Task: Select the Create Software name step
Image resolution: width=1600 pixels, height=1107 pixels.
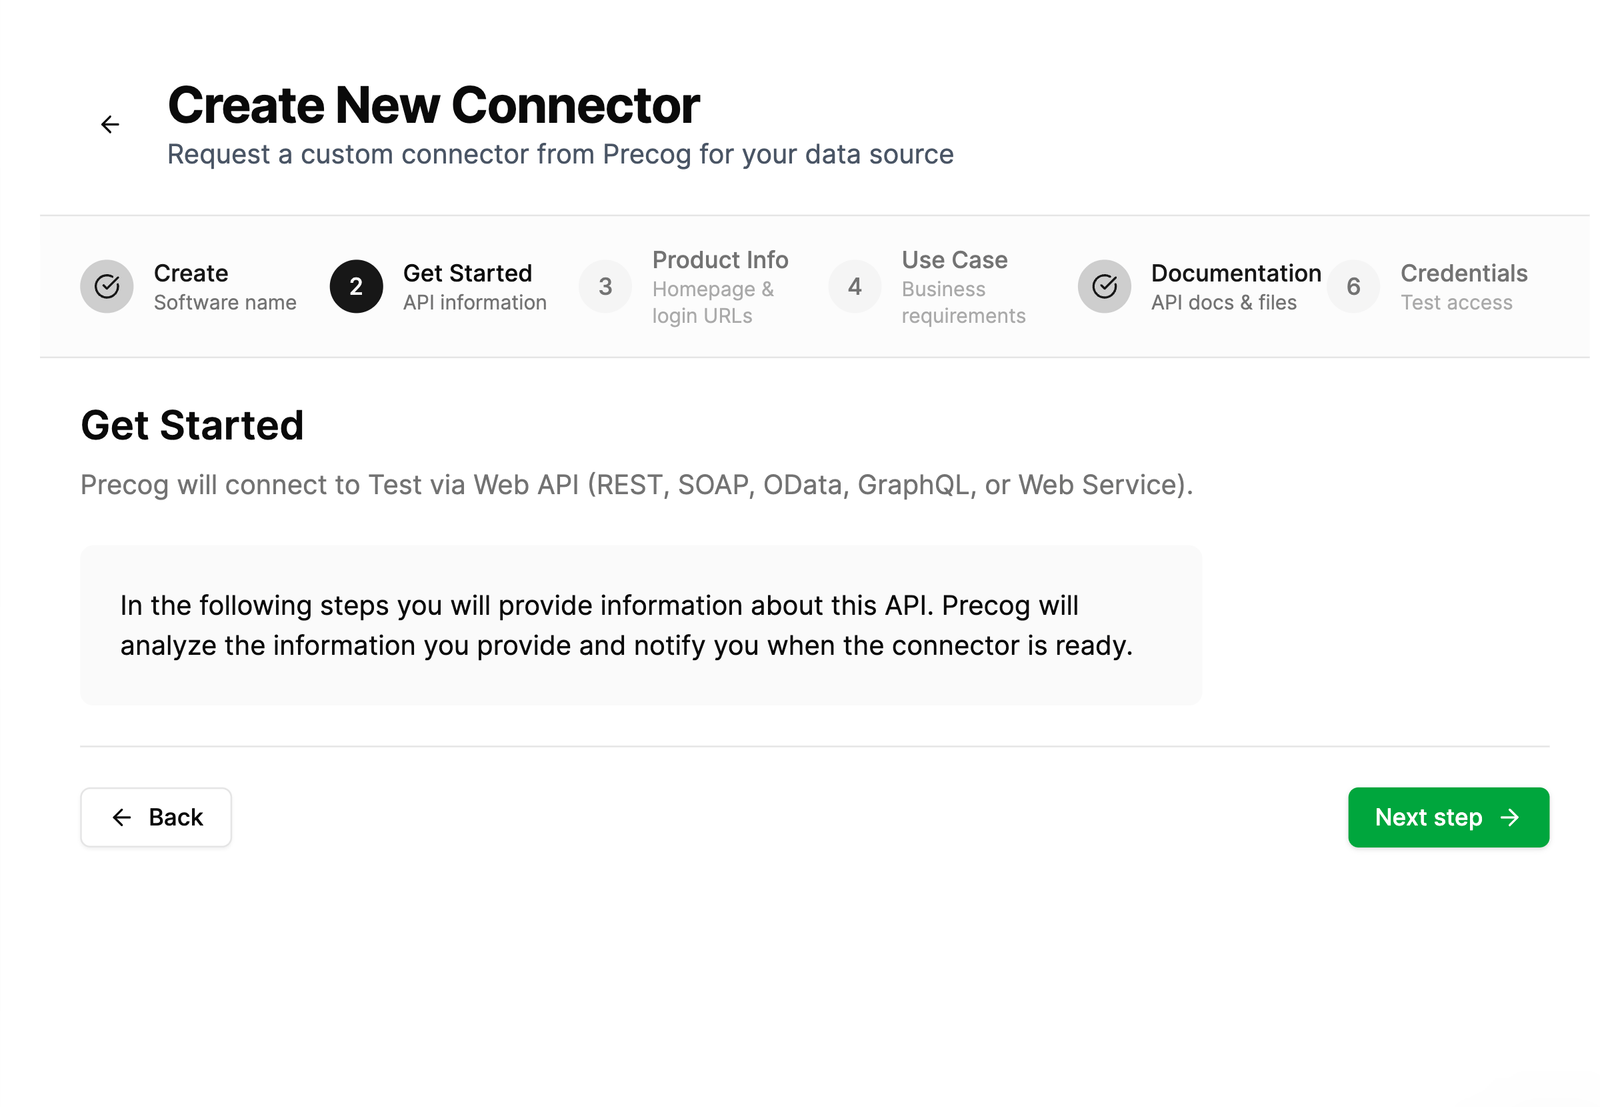Action: 190,286
